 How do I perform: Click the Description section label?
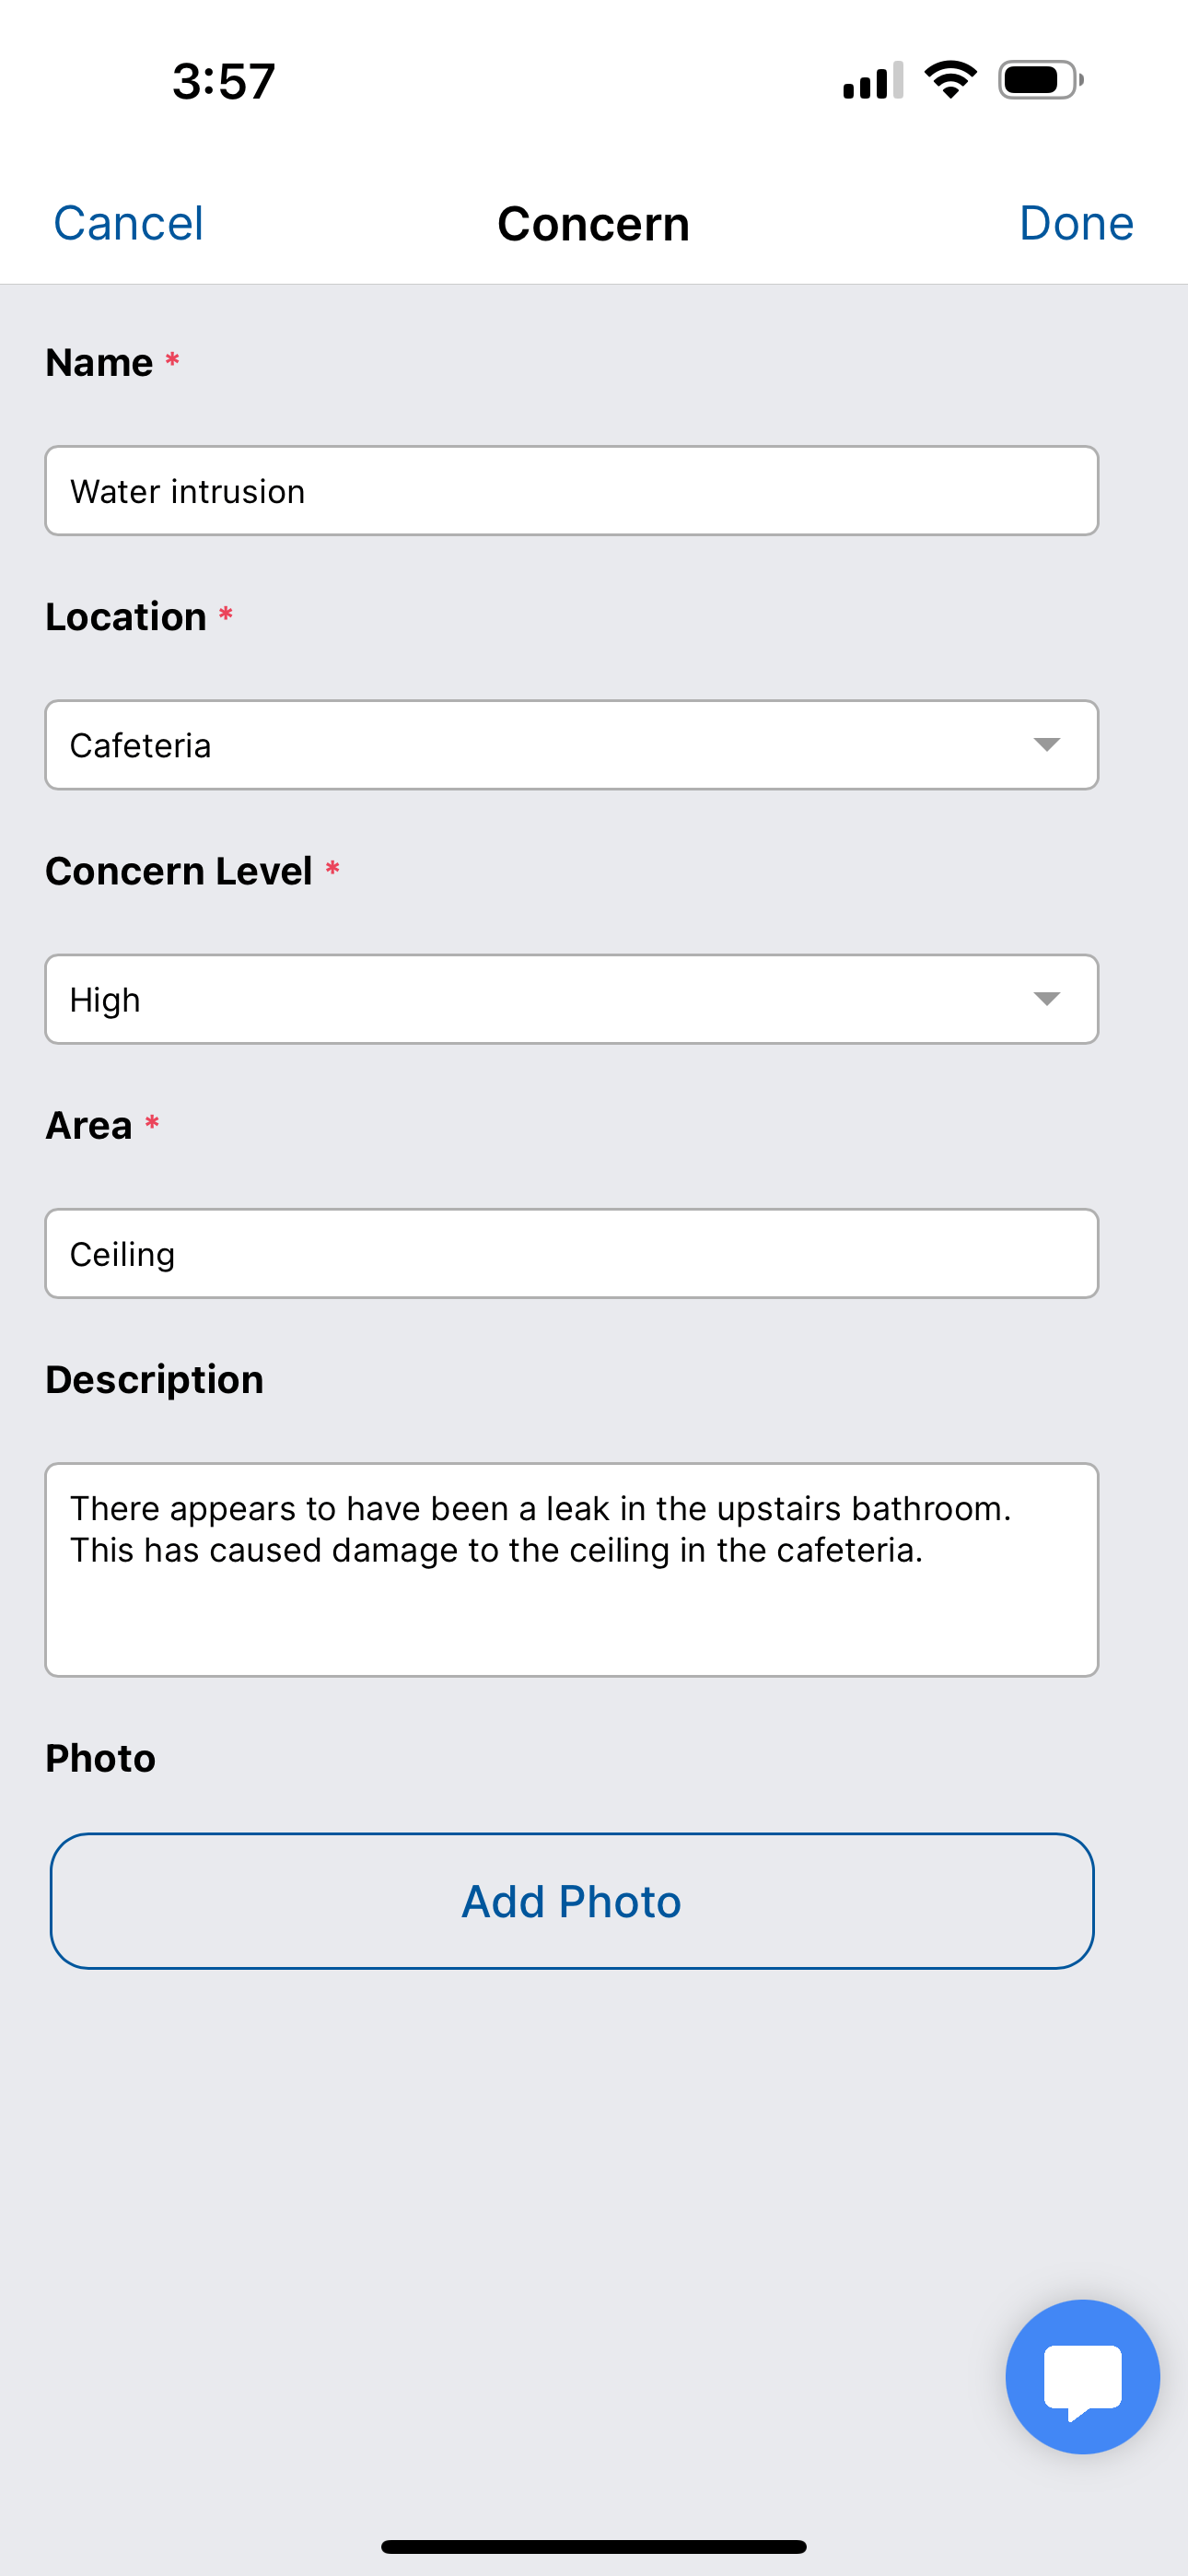tap(155, 1380)
